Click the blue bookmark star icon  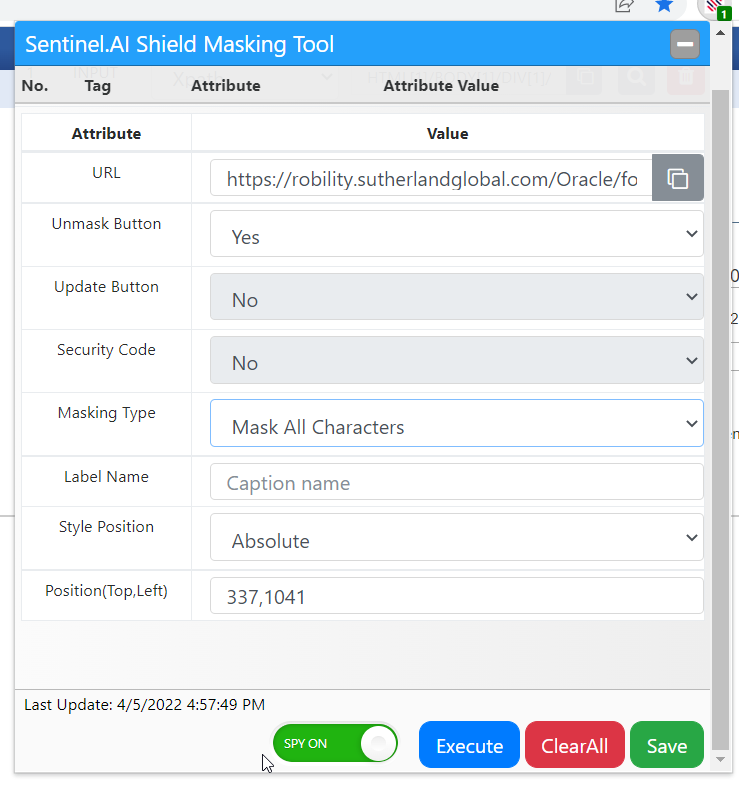pos(664,6)
